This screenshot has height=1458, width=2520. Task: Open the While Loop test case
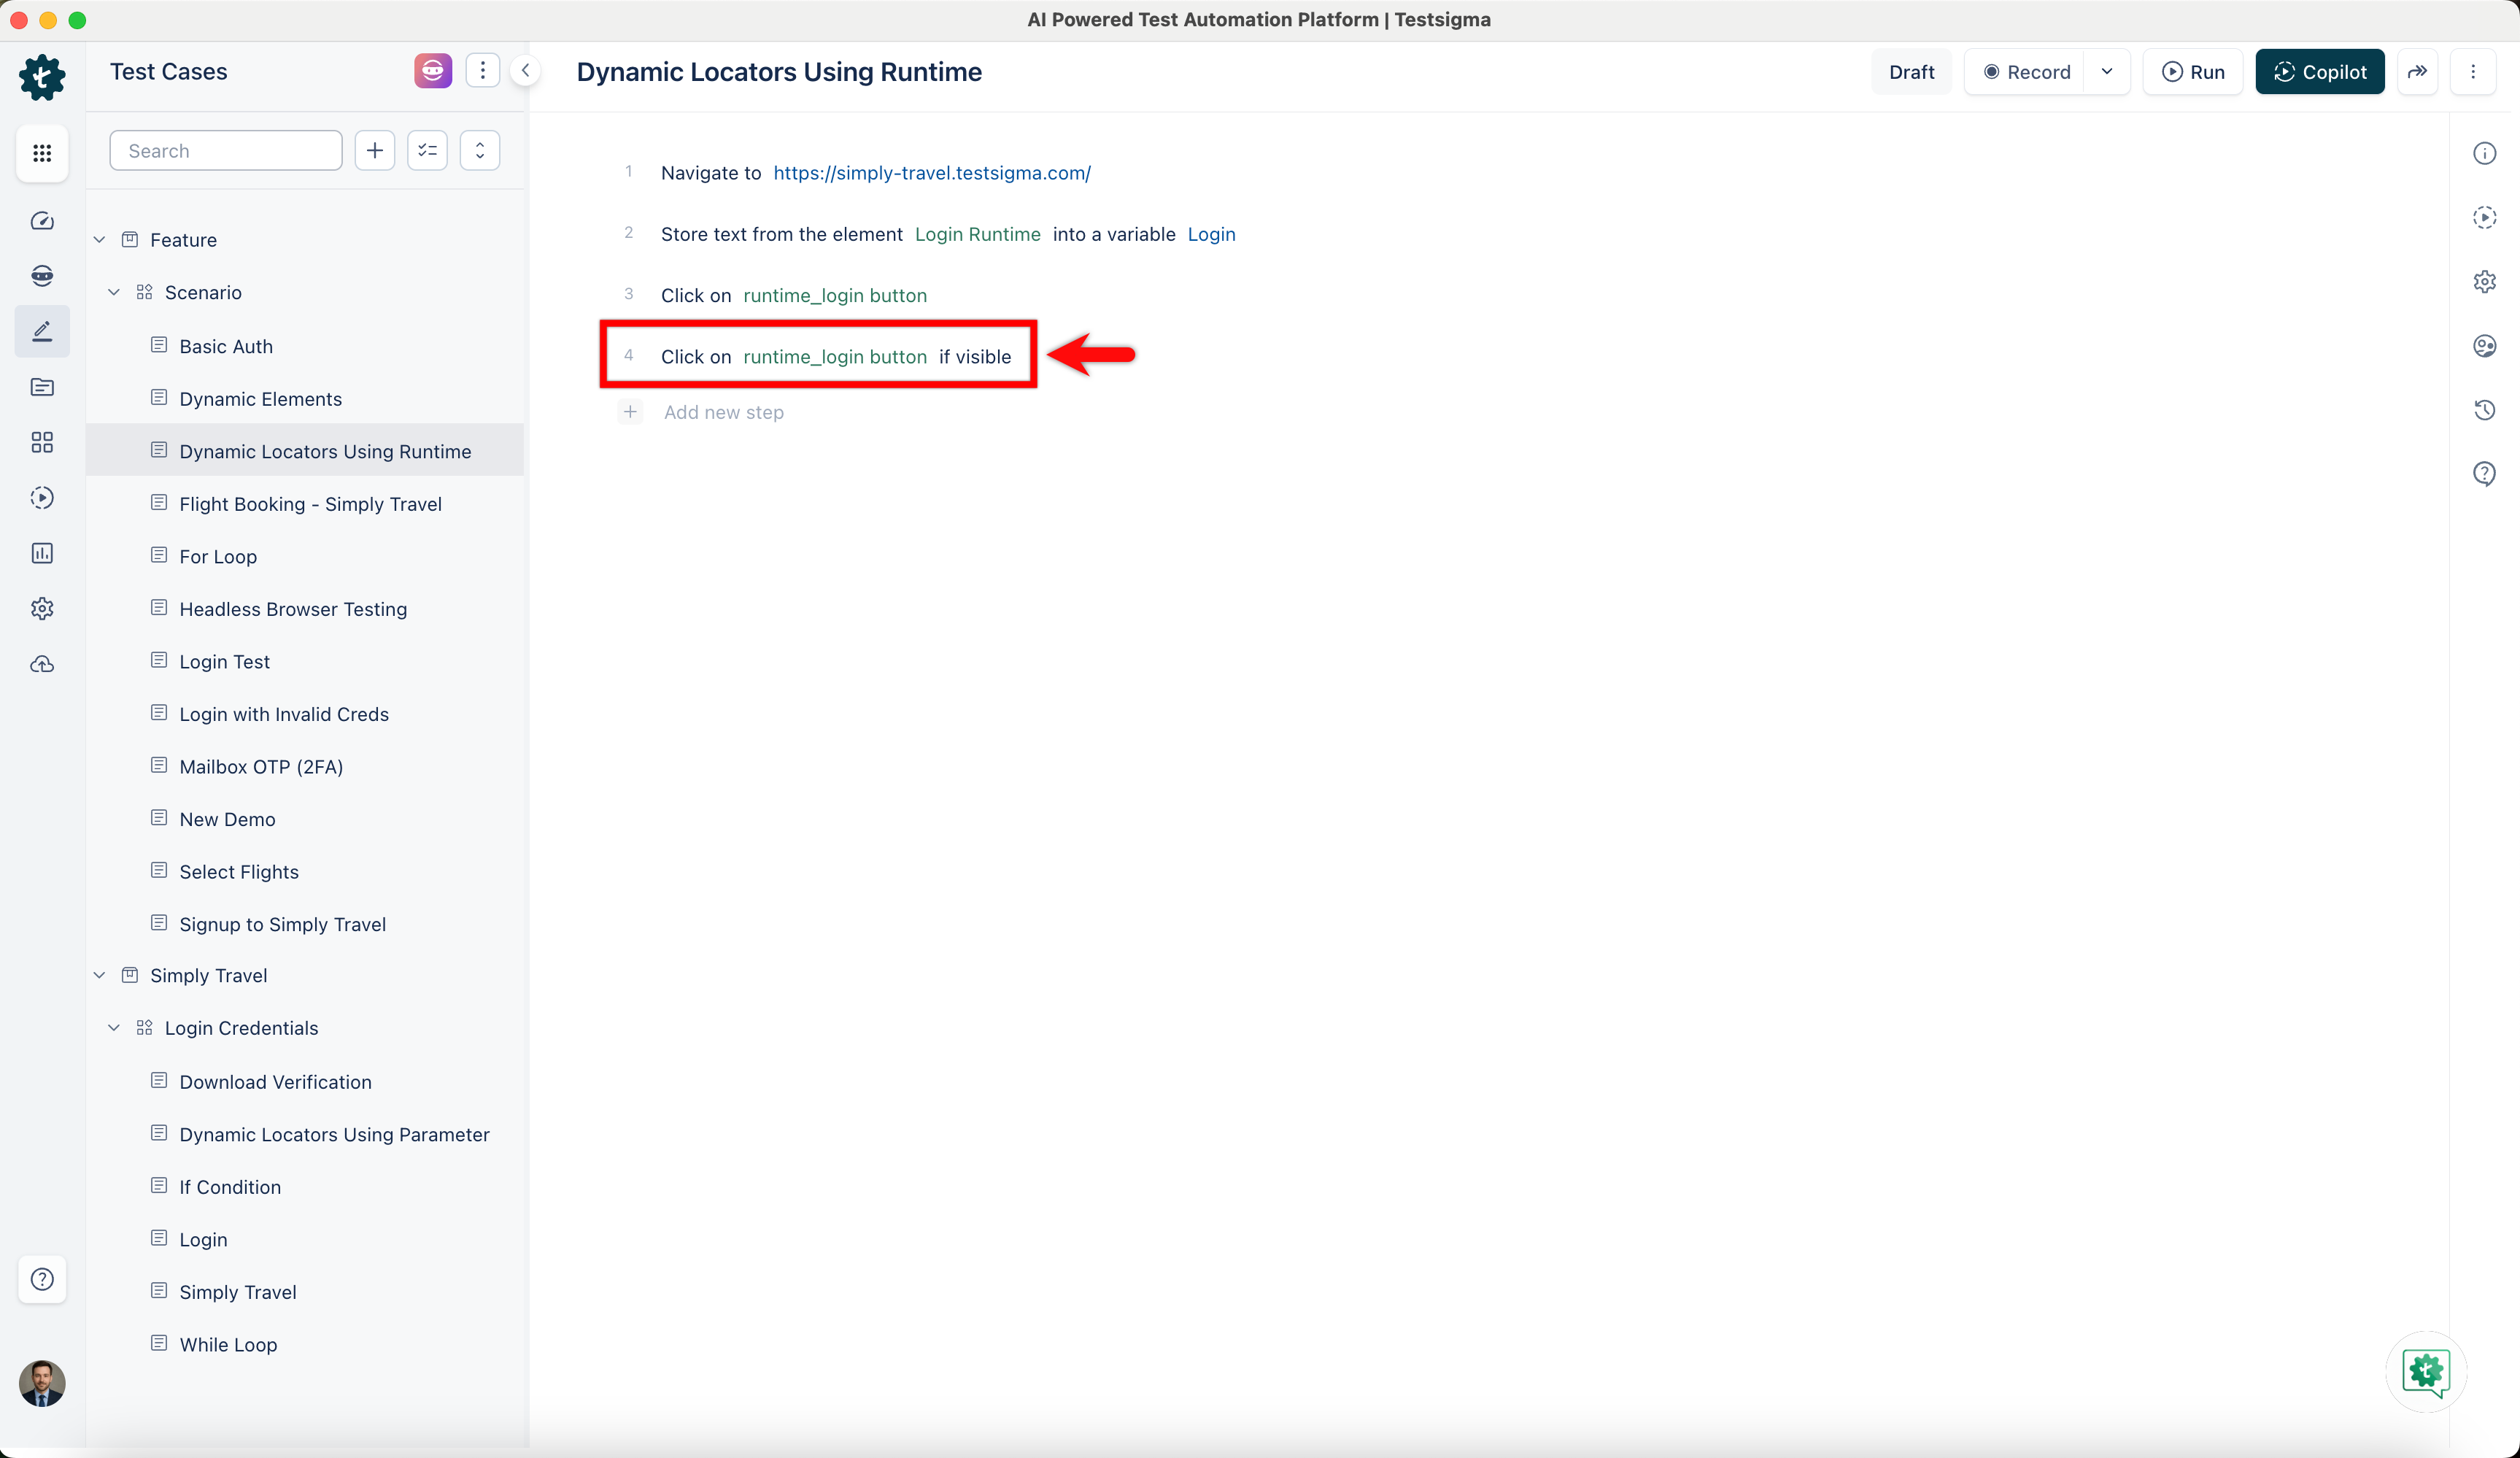tap(228, 1345)
